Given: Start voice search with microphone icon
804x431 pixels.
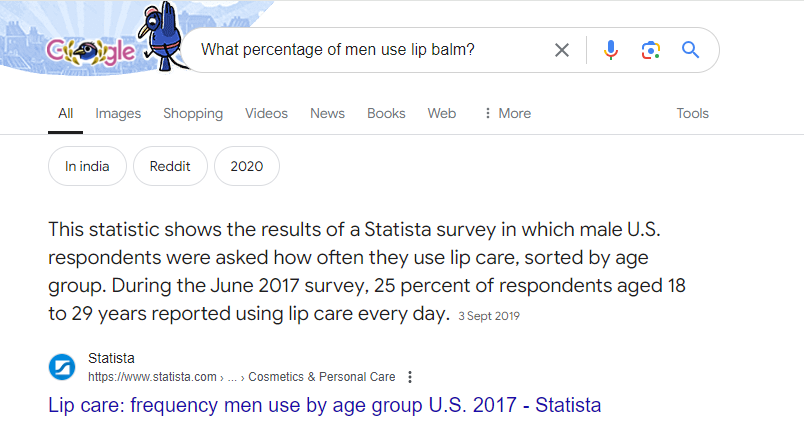Looking at the screenshot, I should click(611, 50).
